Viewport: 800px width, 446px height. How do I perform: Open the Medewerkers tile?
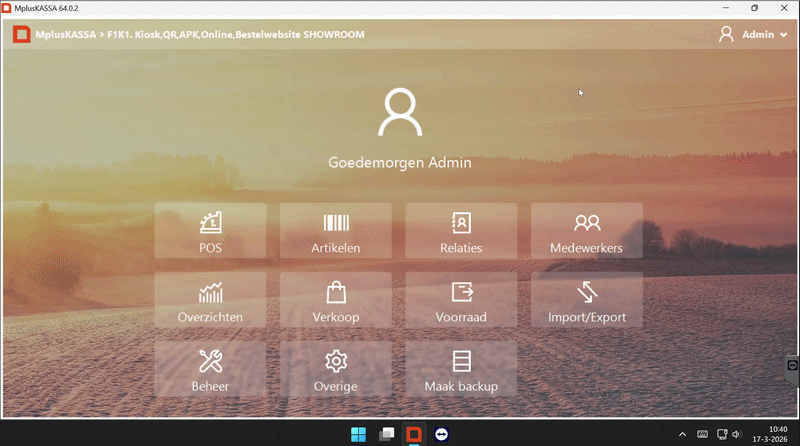[x=586, y=231]
